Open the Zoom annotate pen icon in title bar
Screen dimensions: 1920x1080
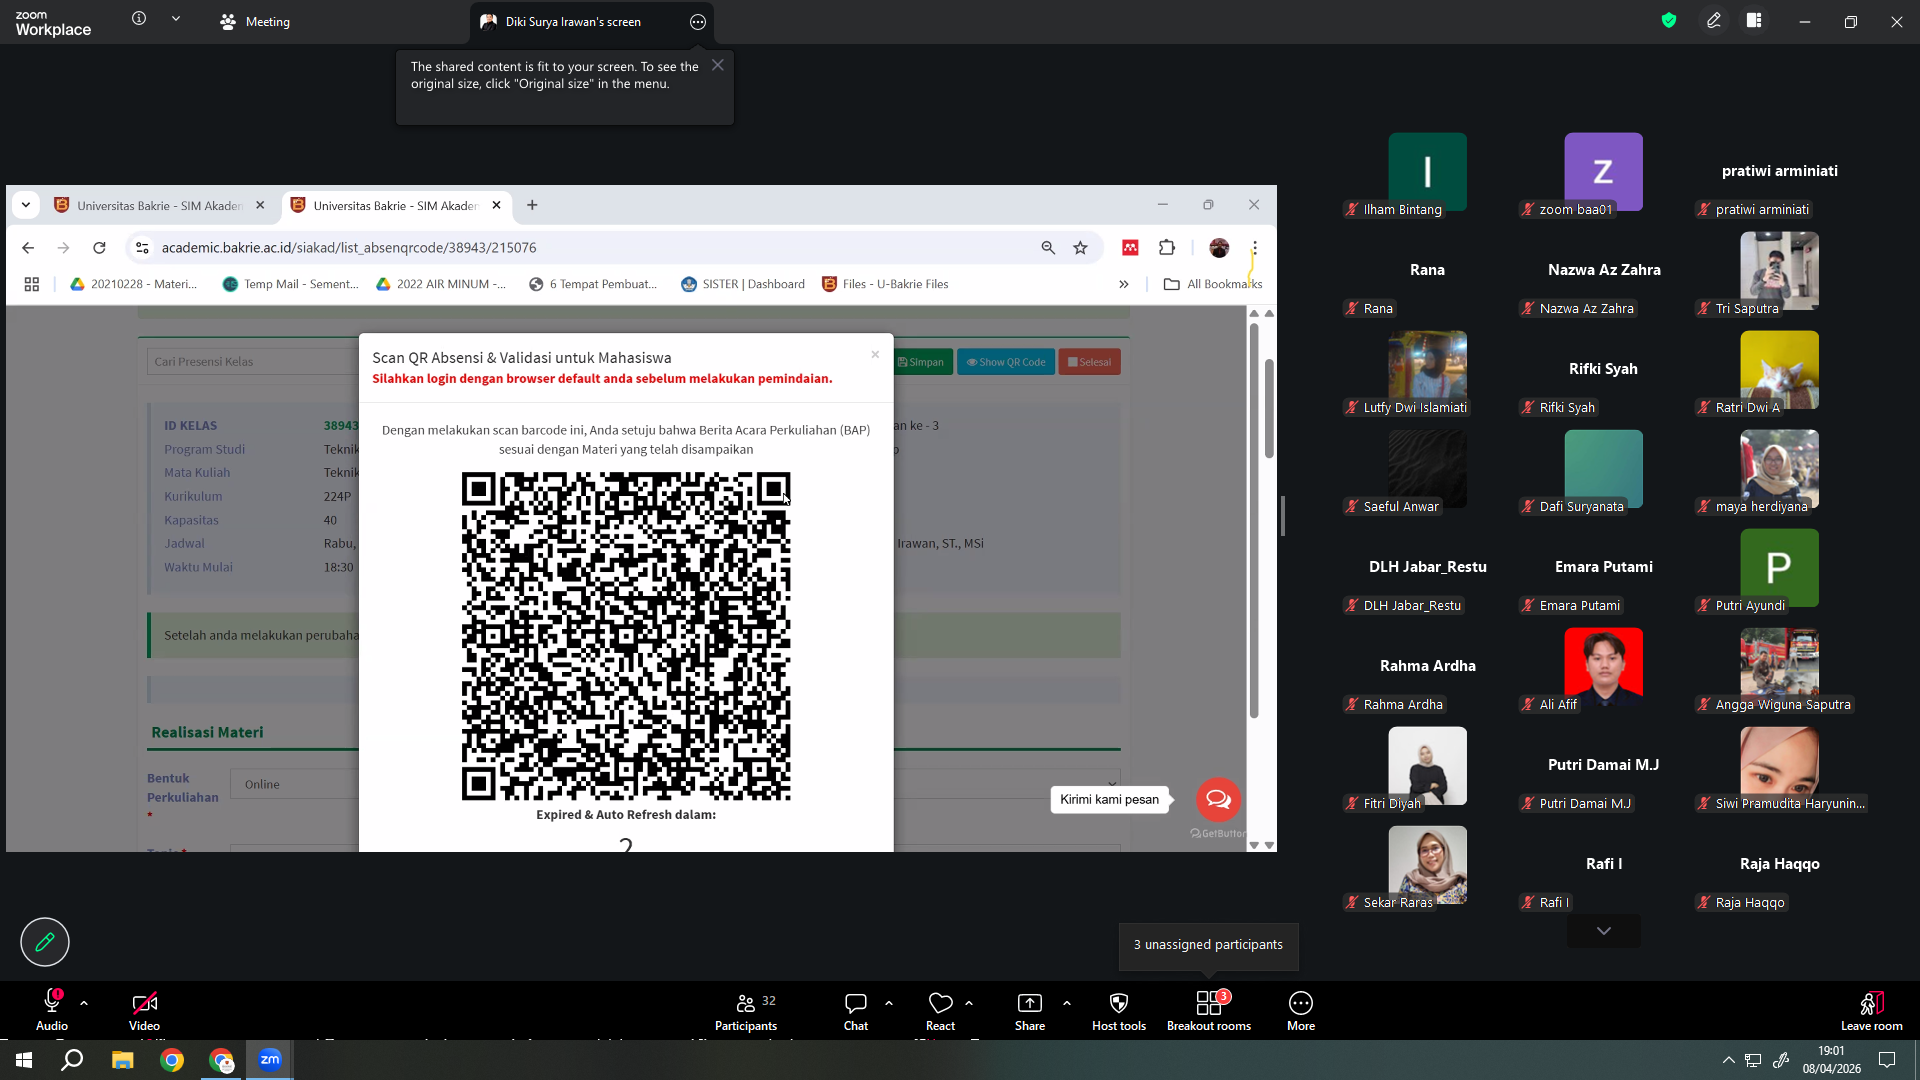1714,20
